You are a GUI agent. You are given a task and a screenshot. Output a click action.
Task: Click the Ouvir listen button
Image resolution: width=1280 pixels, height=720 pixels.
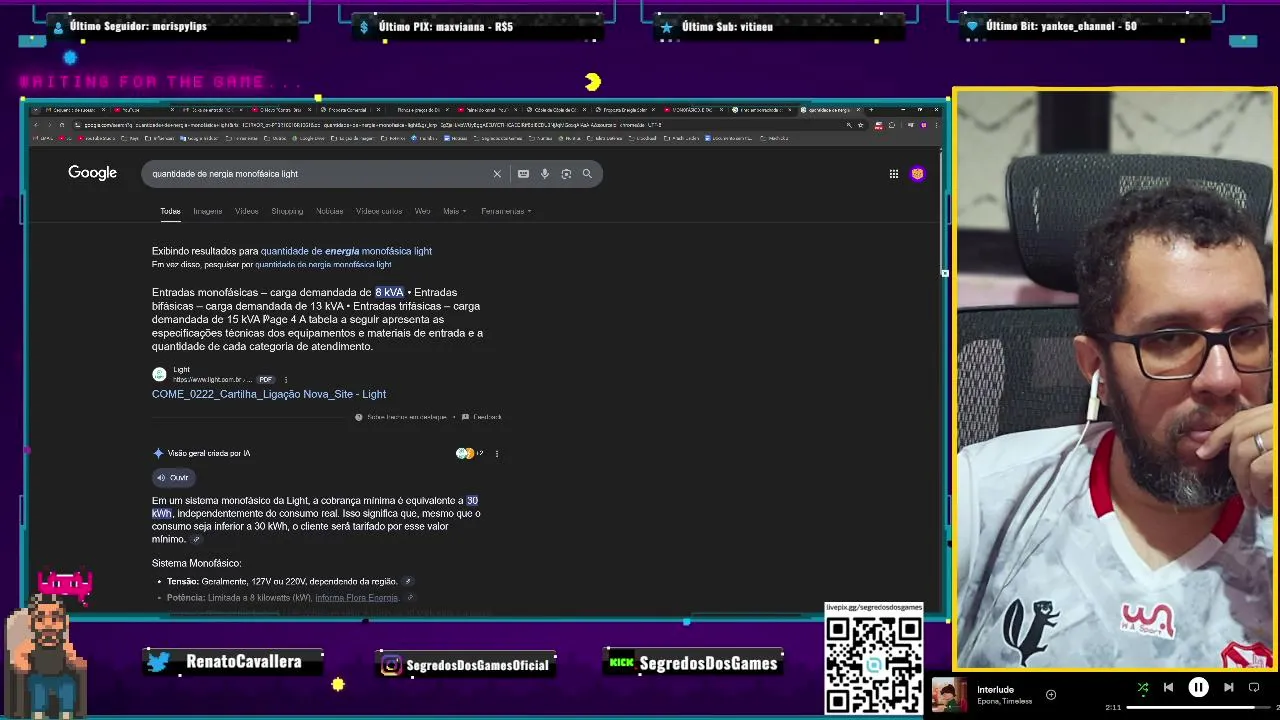coord(173,478)
